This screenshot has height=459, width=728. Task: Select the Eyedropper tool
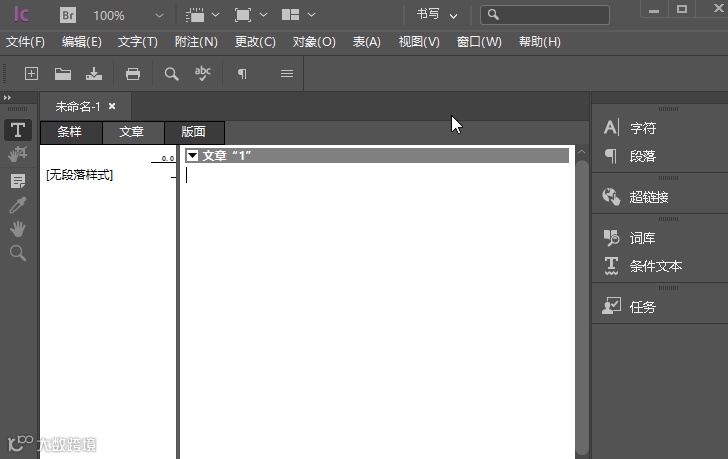click(18, 205)
